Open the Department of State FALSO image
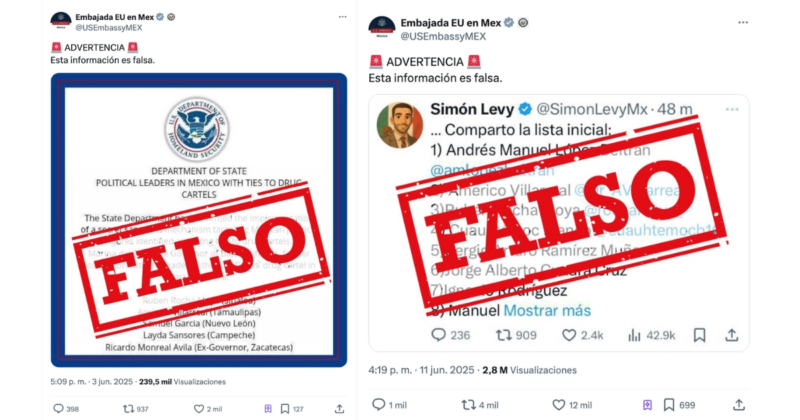This screenshot has height=420, width=800. (199, 220)
